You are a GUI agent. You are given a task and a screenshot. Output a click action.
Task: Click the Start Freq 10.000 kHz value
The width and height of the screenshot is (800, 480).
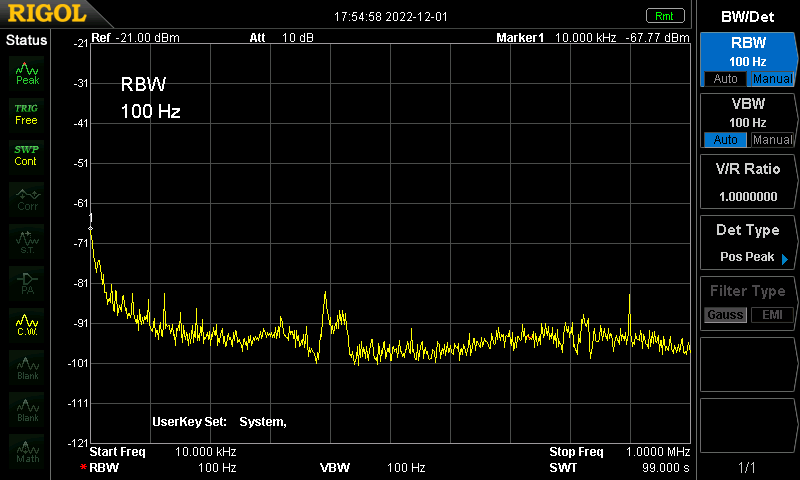click(206, 452)
